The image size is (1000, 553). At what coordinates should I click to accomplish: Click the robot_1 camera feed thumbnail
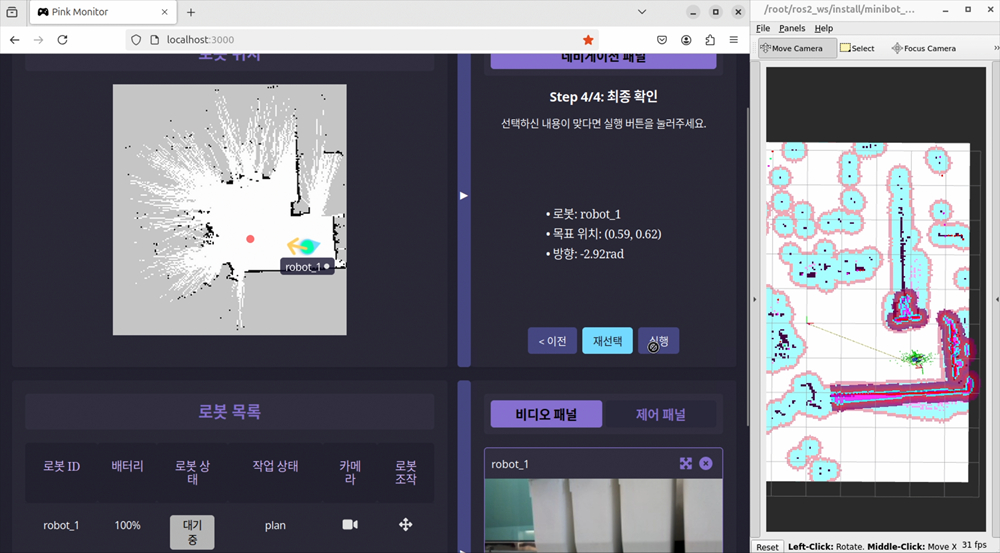tap(603, 515)
